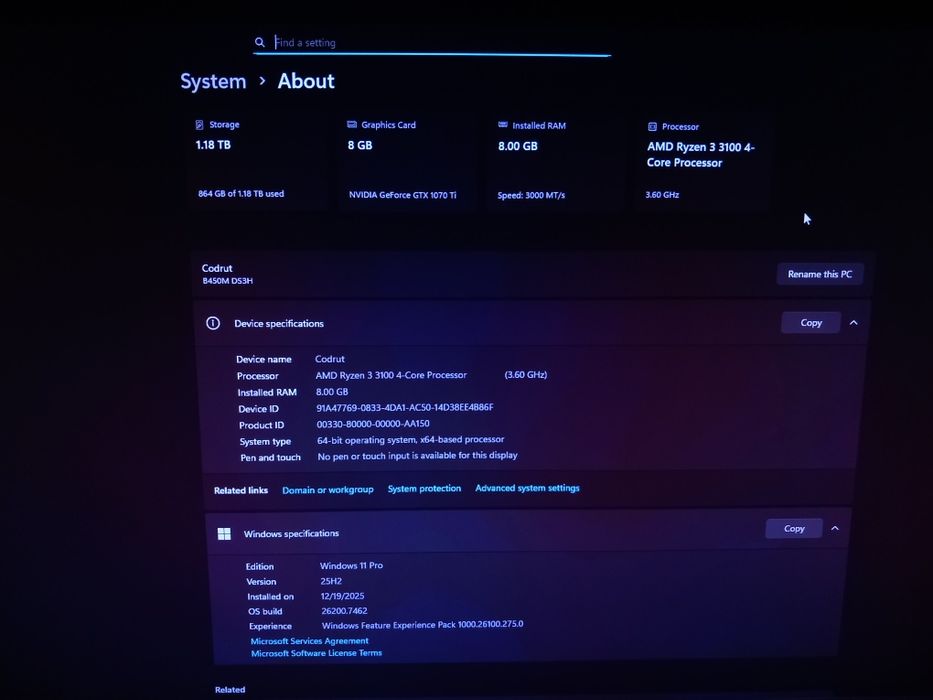
Task: Click the Device specifications info icon
Action: [x=213, y=323]
